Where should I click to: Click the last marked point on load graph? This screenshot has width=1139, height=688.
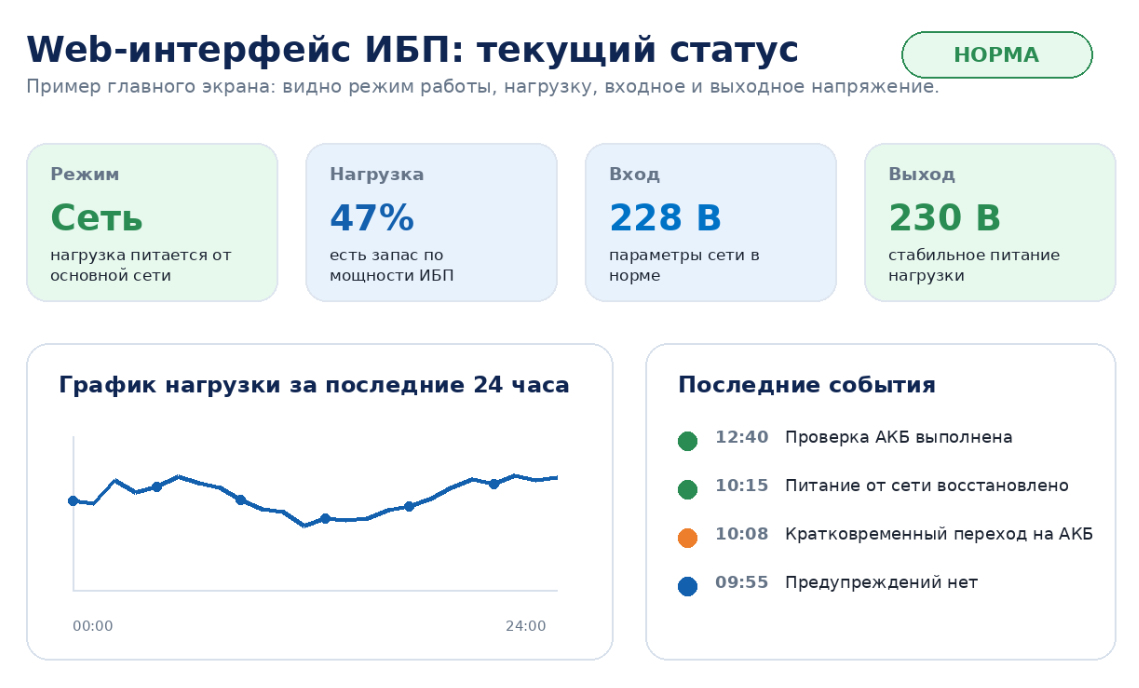494,484
